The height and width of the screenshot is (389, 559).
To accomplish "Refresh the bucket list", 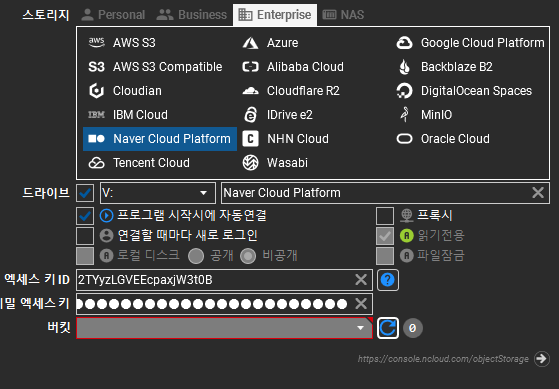I will (x=388, y=328).
